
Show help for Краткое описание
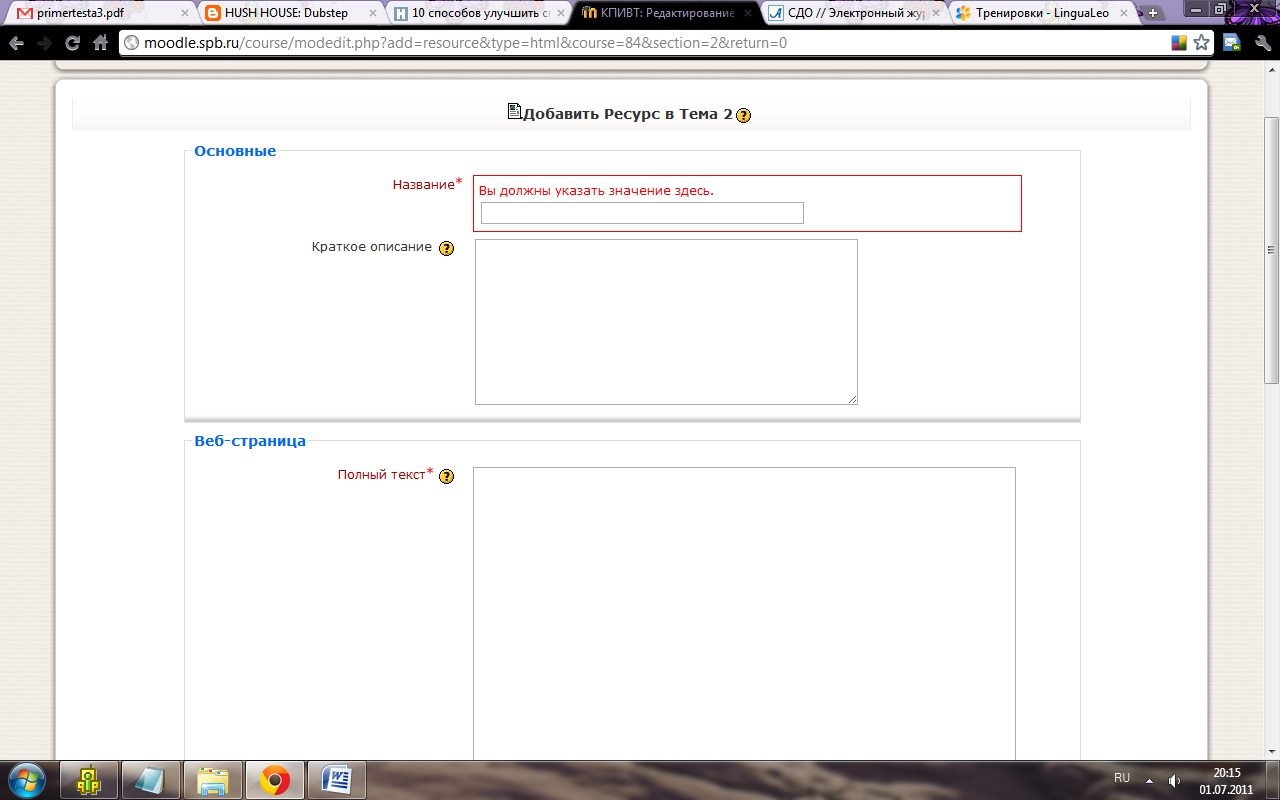pos(446,248)
